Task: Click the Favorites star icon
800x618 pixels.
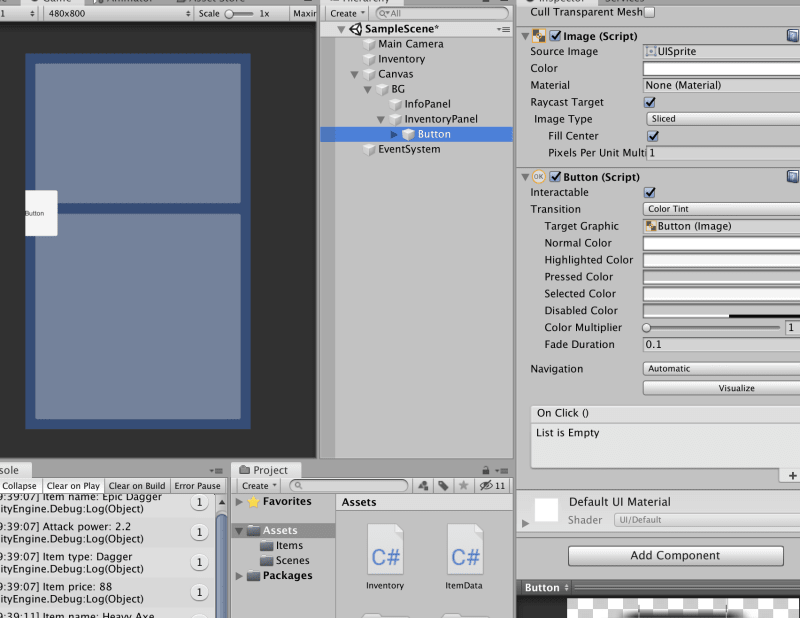Action: [254, 502]
